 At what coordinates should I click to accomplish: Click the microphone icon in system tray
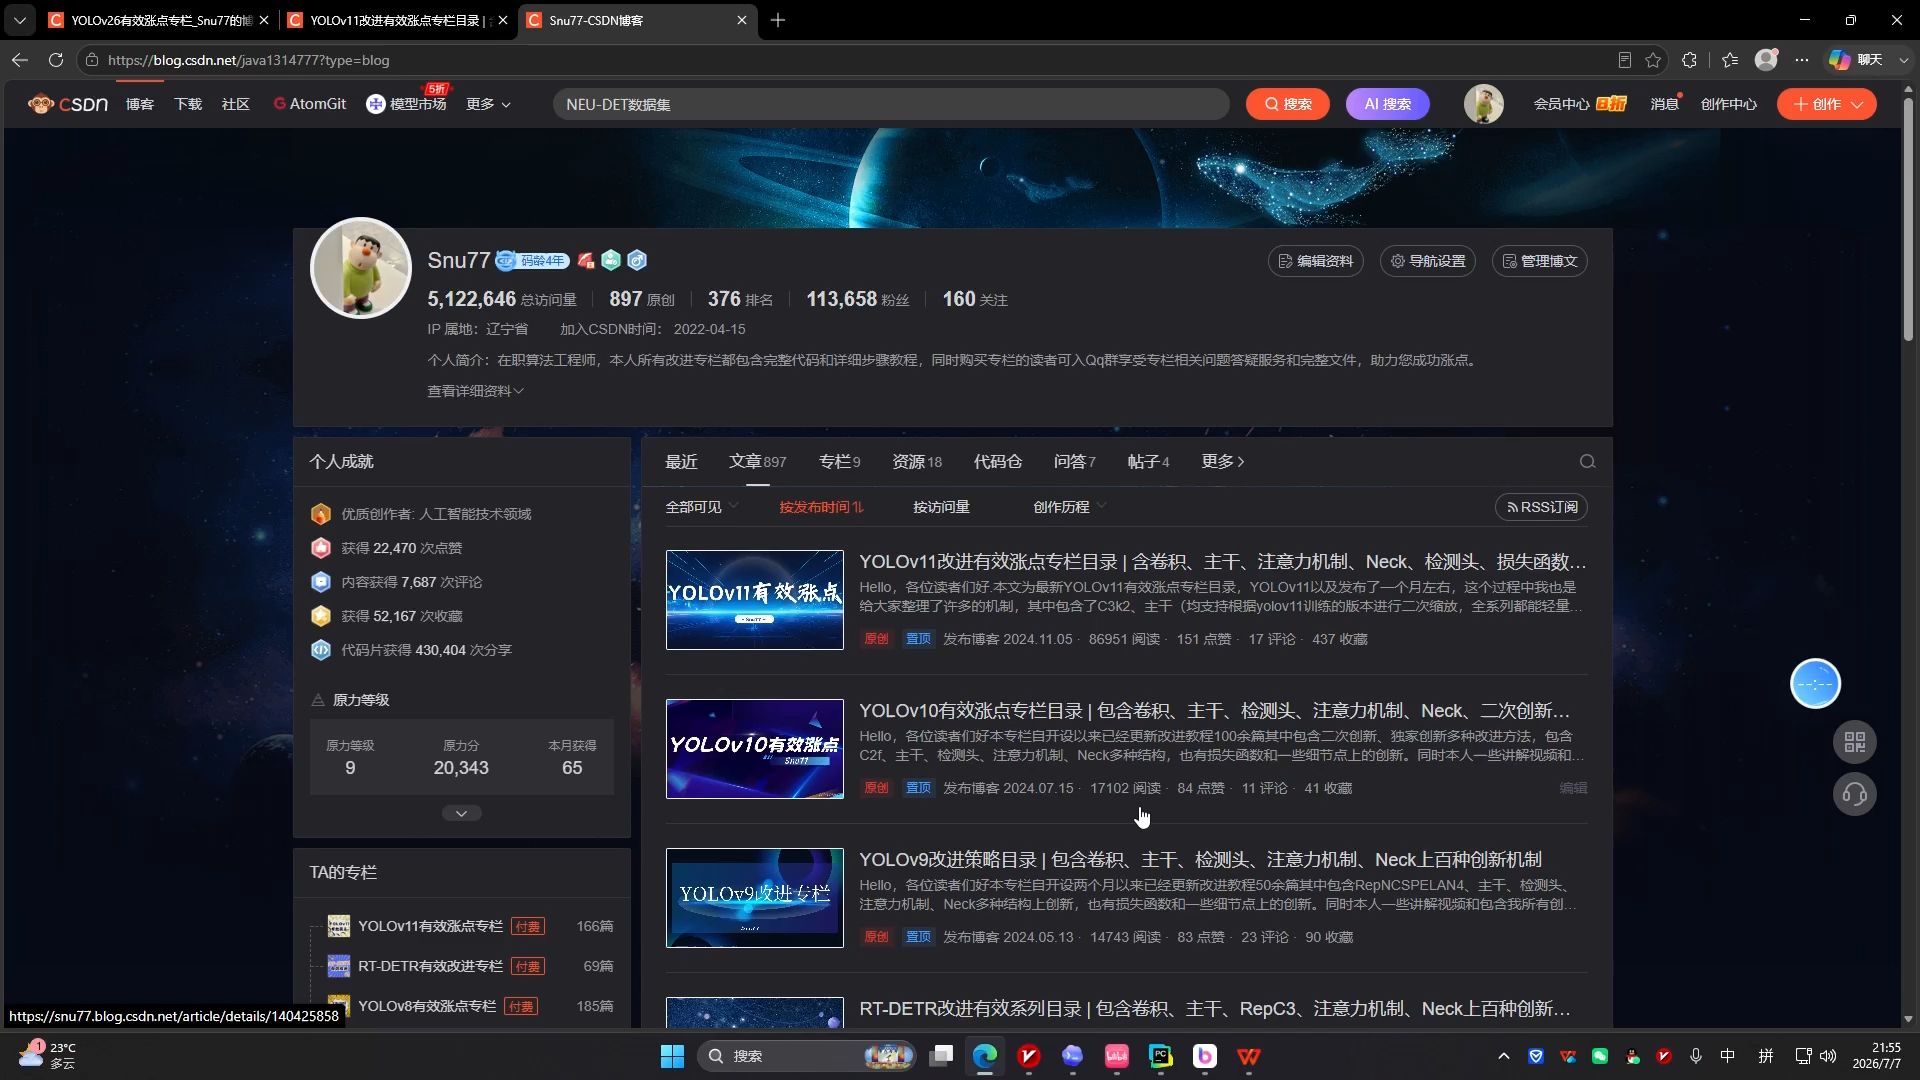click(x=1696, y=1056)
